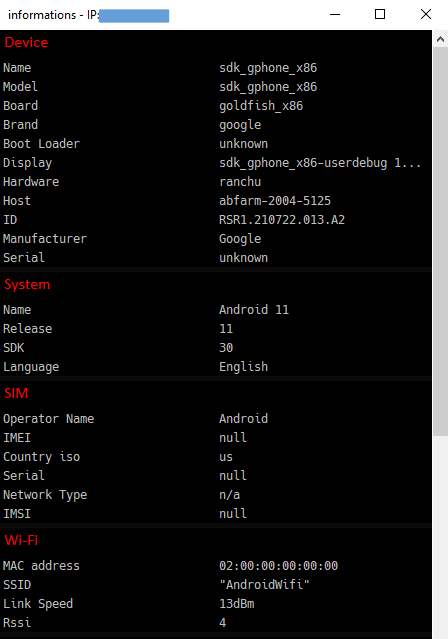Click the Operator Name row label

(49, 419)
